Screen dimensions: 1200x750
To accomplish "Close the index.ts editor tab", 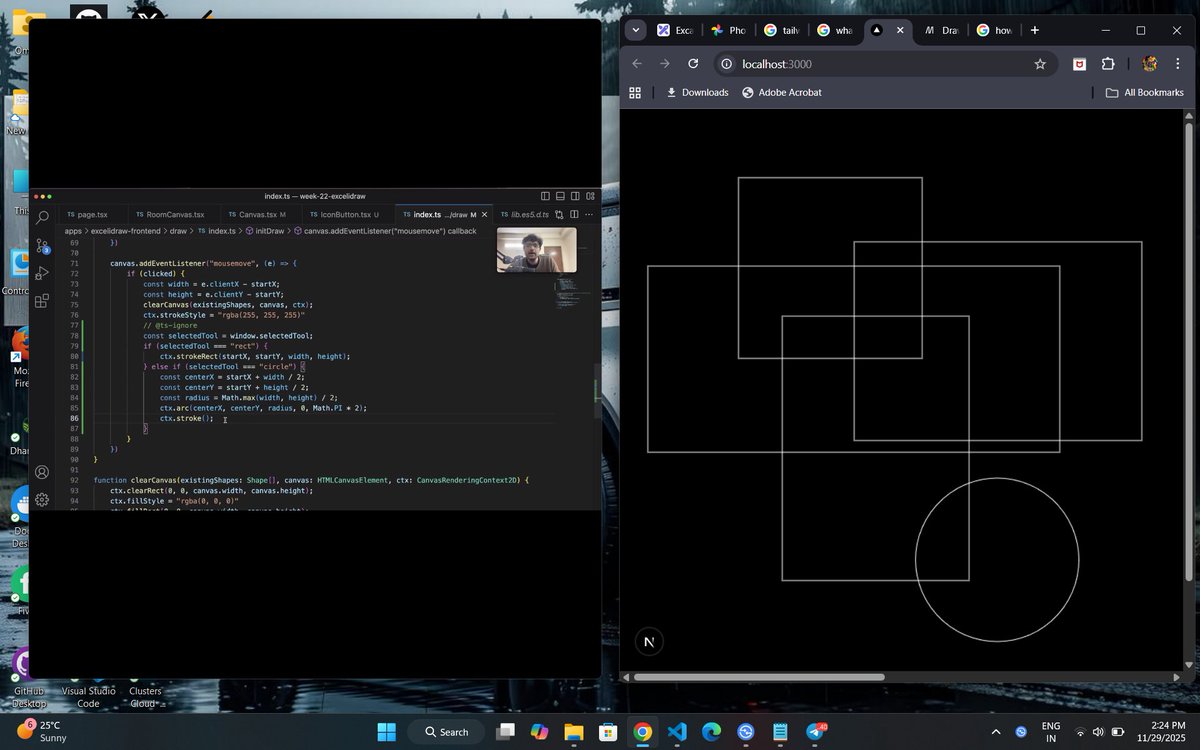I will coord(485,214).
